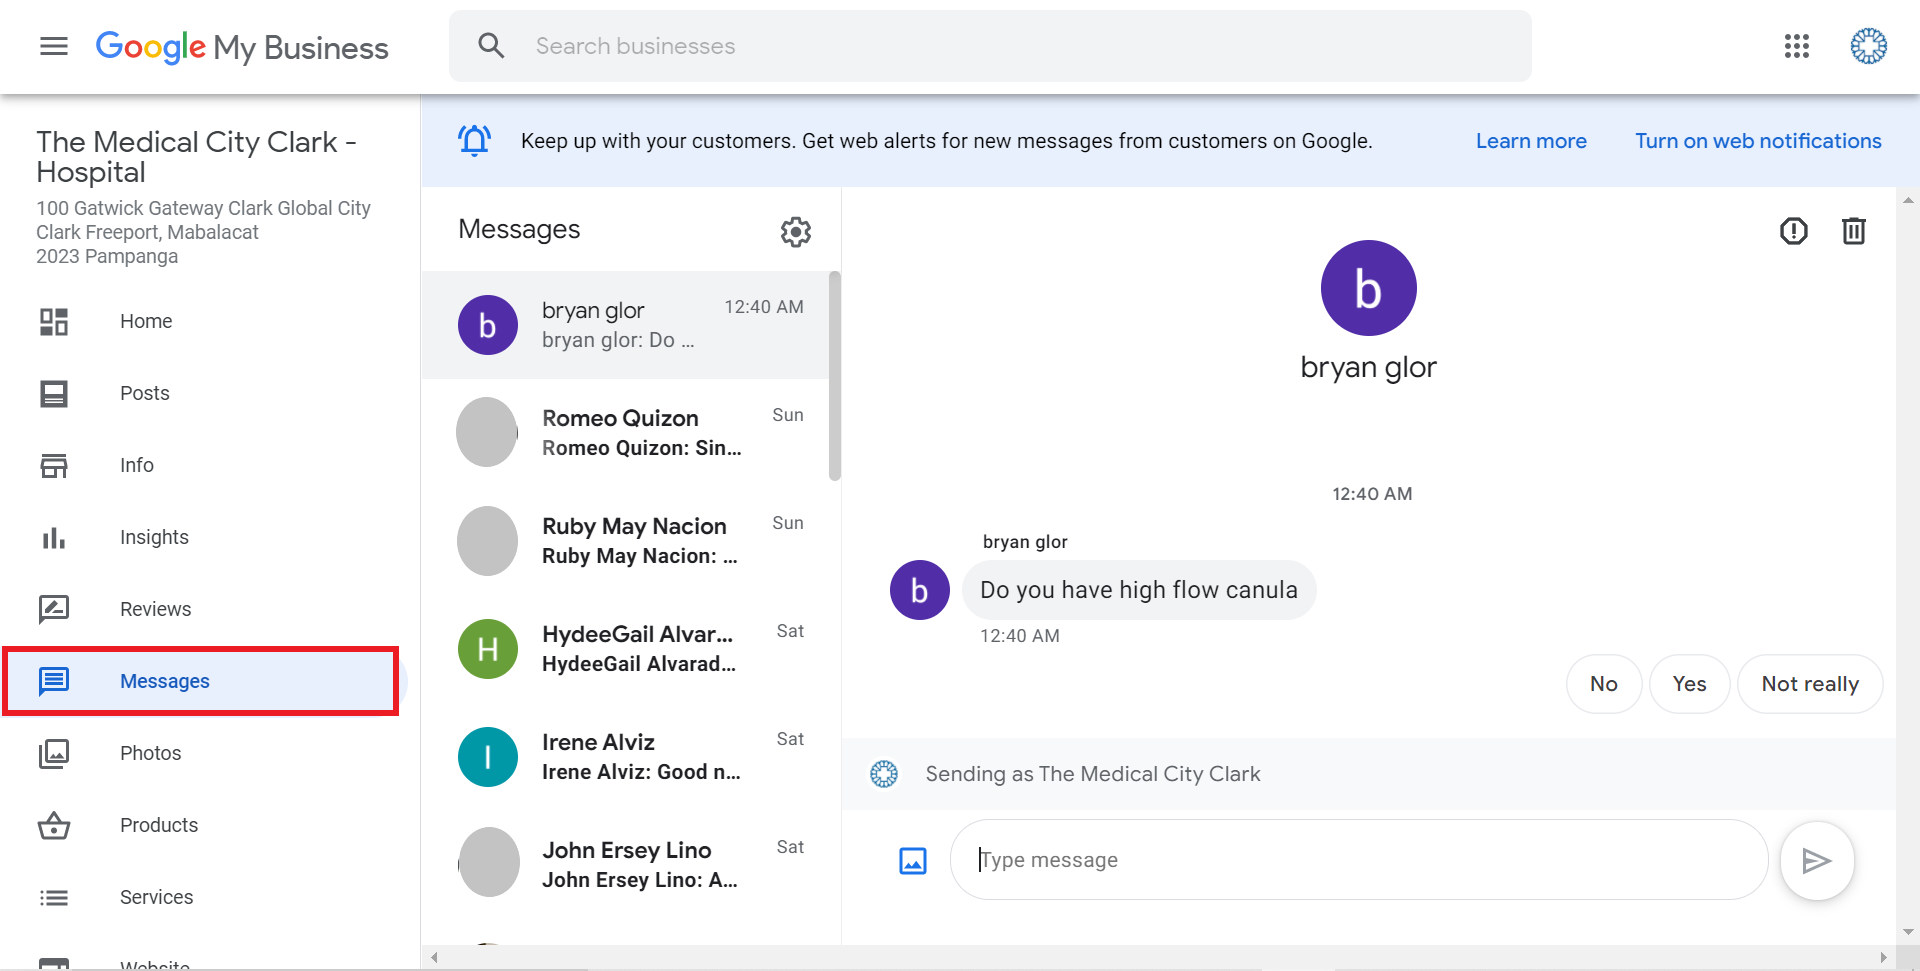
Task: Select Photos in navigation menu
Action: [x=150, y=753]
